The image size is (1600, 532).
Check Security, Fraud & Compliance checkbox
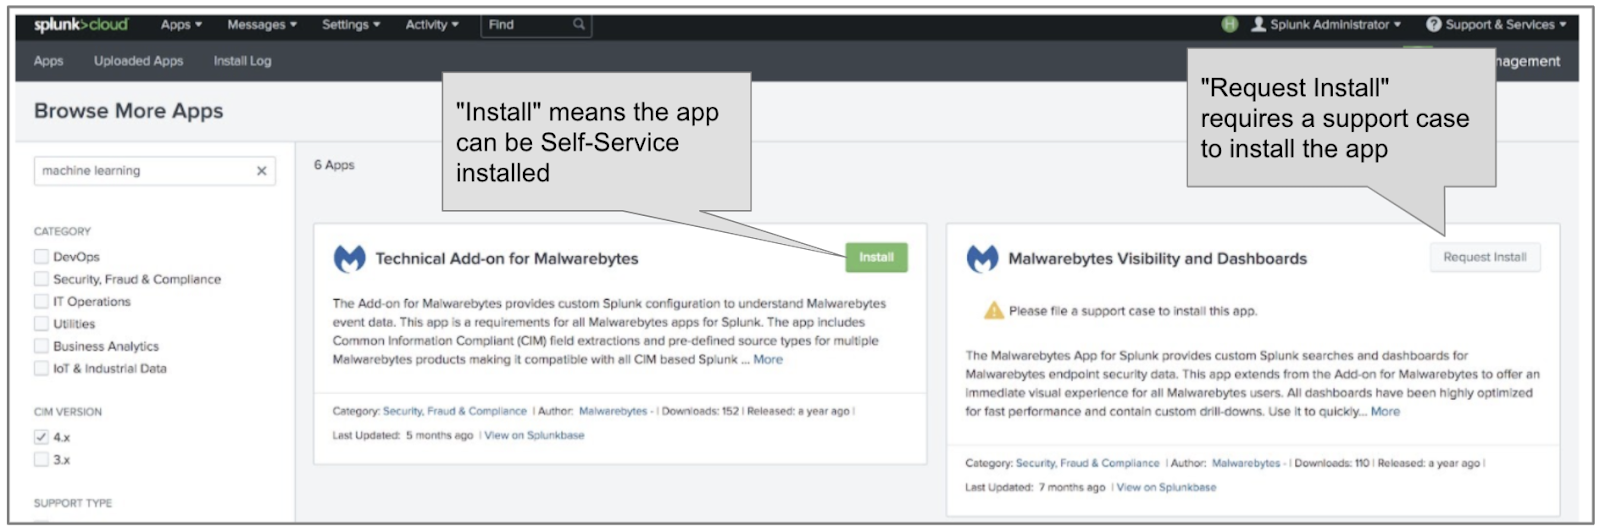41,279
